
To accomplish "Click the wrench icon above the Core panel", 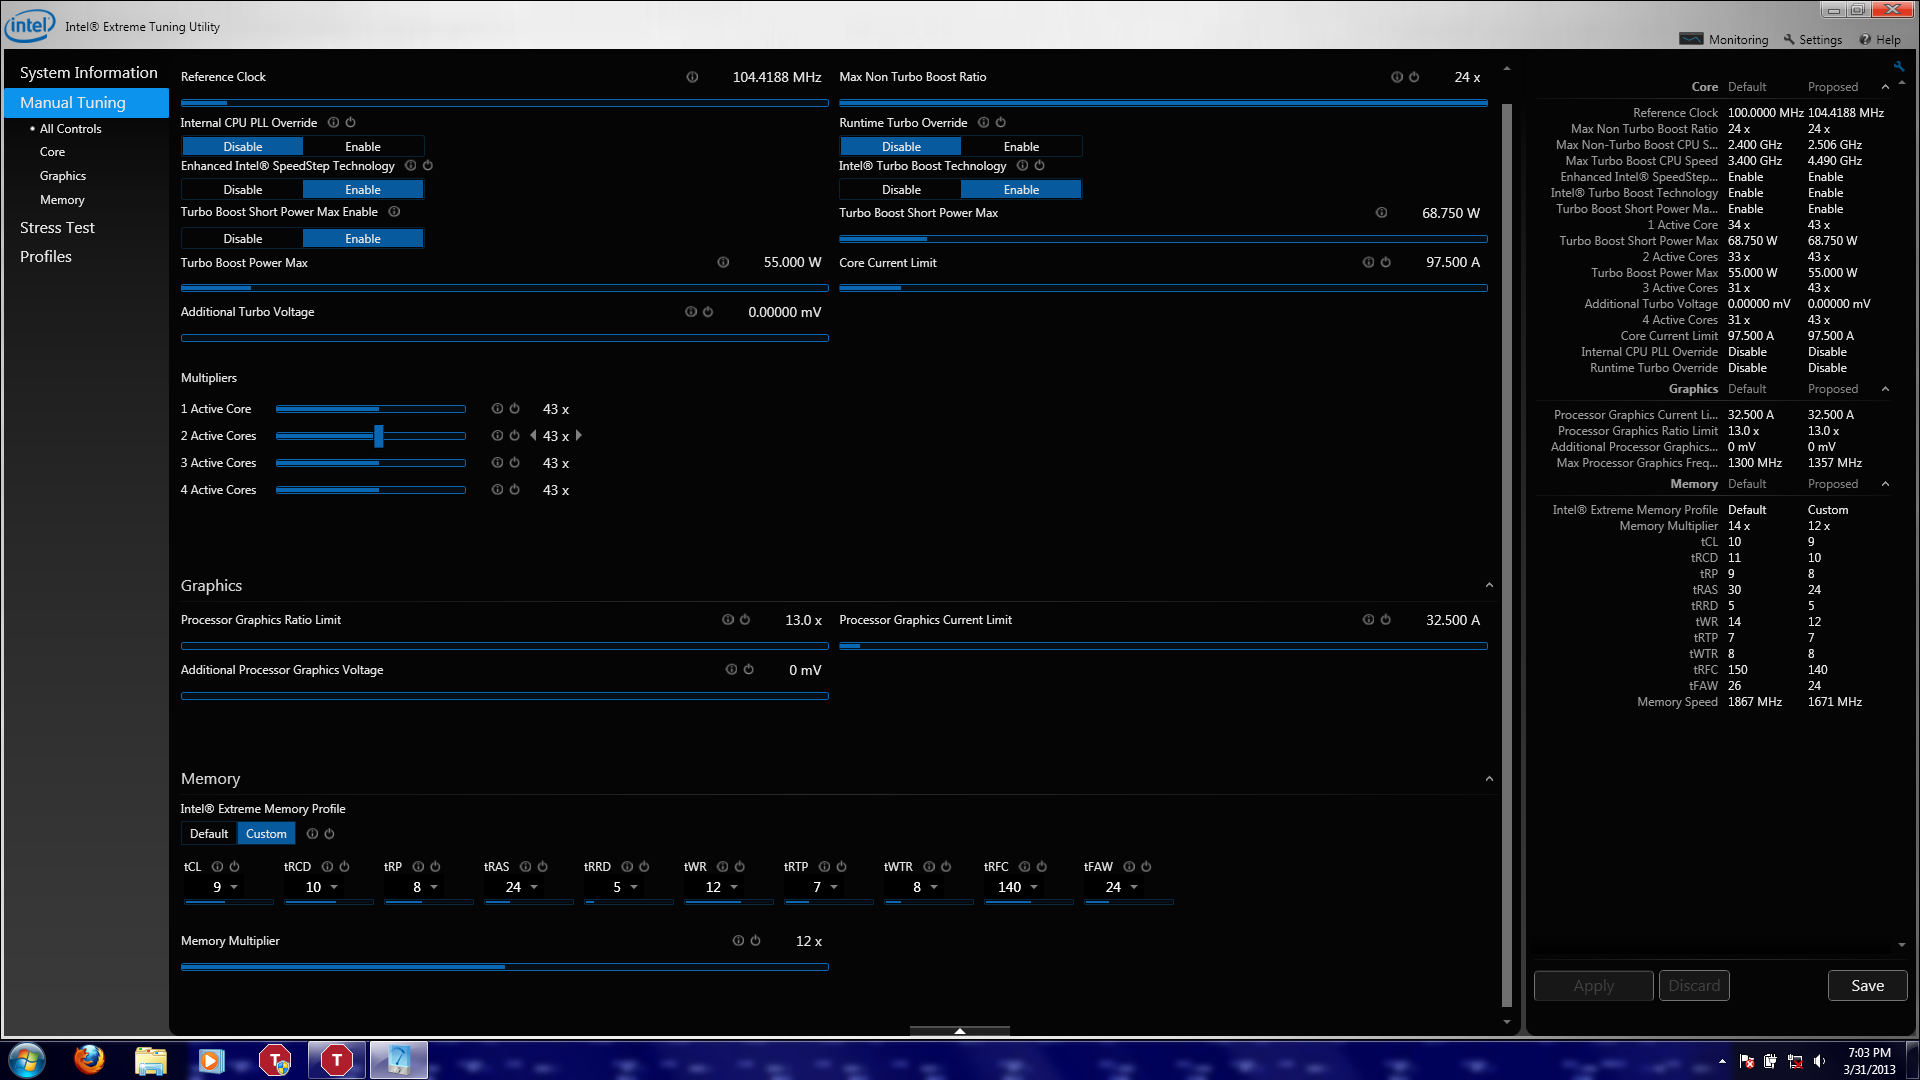I will pos(1898,67).
